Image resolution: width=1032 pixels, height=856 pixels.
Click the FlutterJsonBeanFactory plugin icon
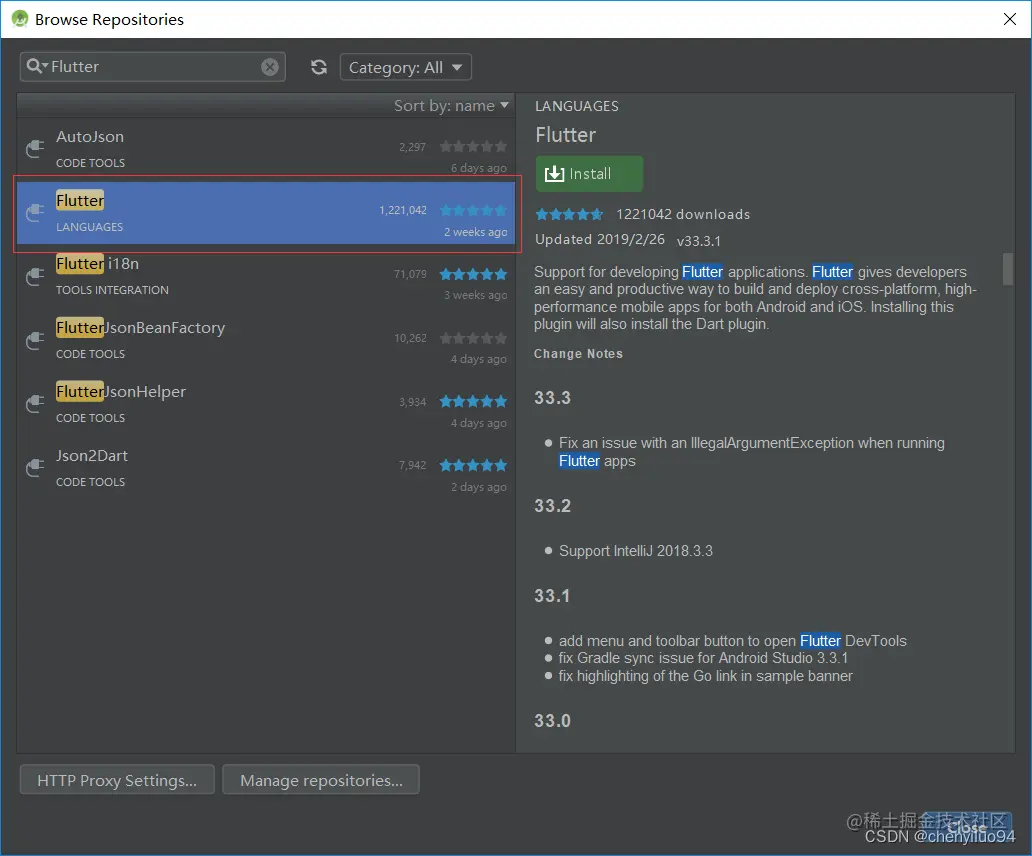35,340
